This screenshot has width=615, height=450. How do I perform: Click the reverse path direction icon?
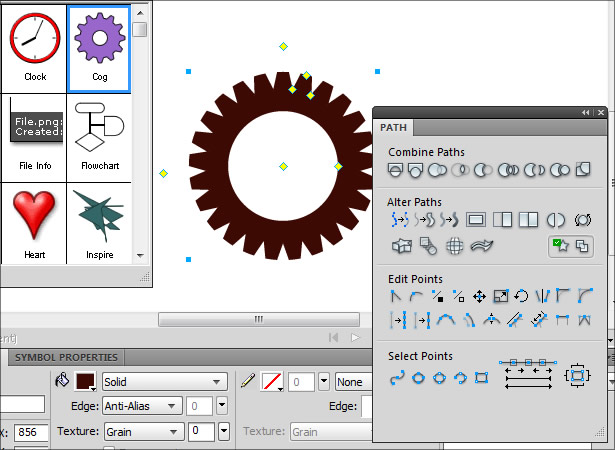pos(583,220)
